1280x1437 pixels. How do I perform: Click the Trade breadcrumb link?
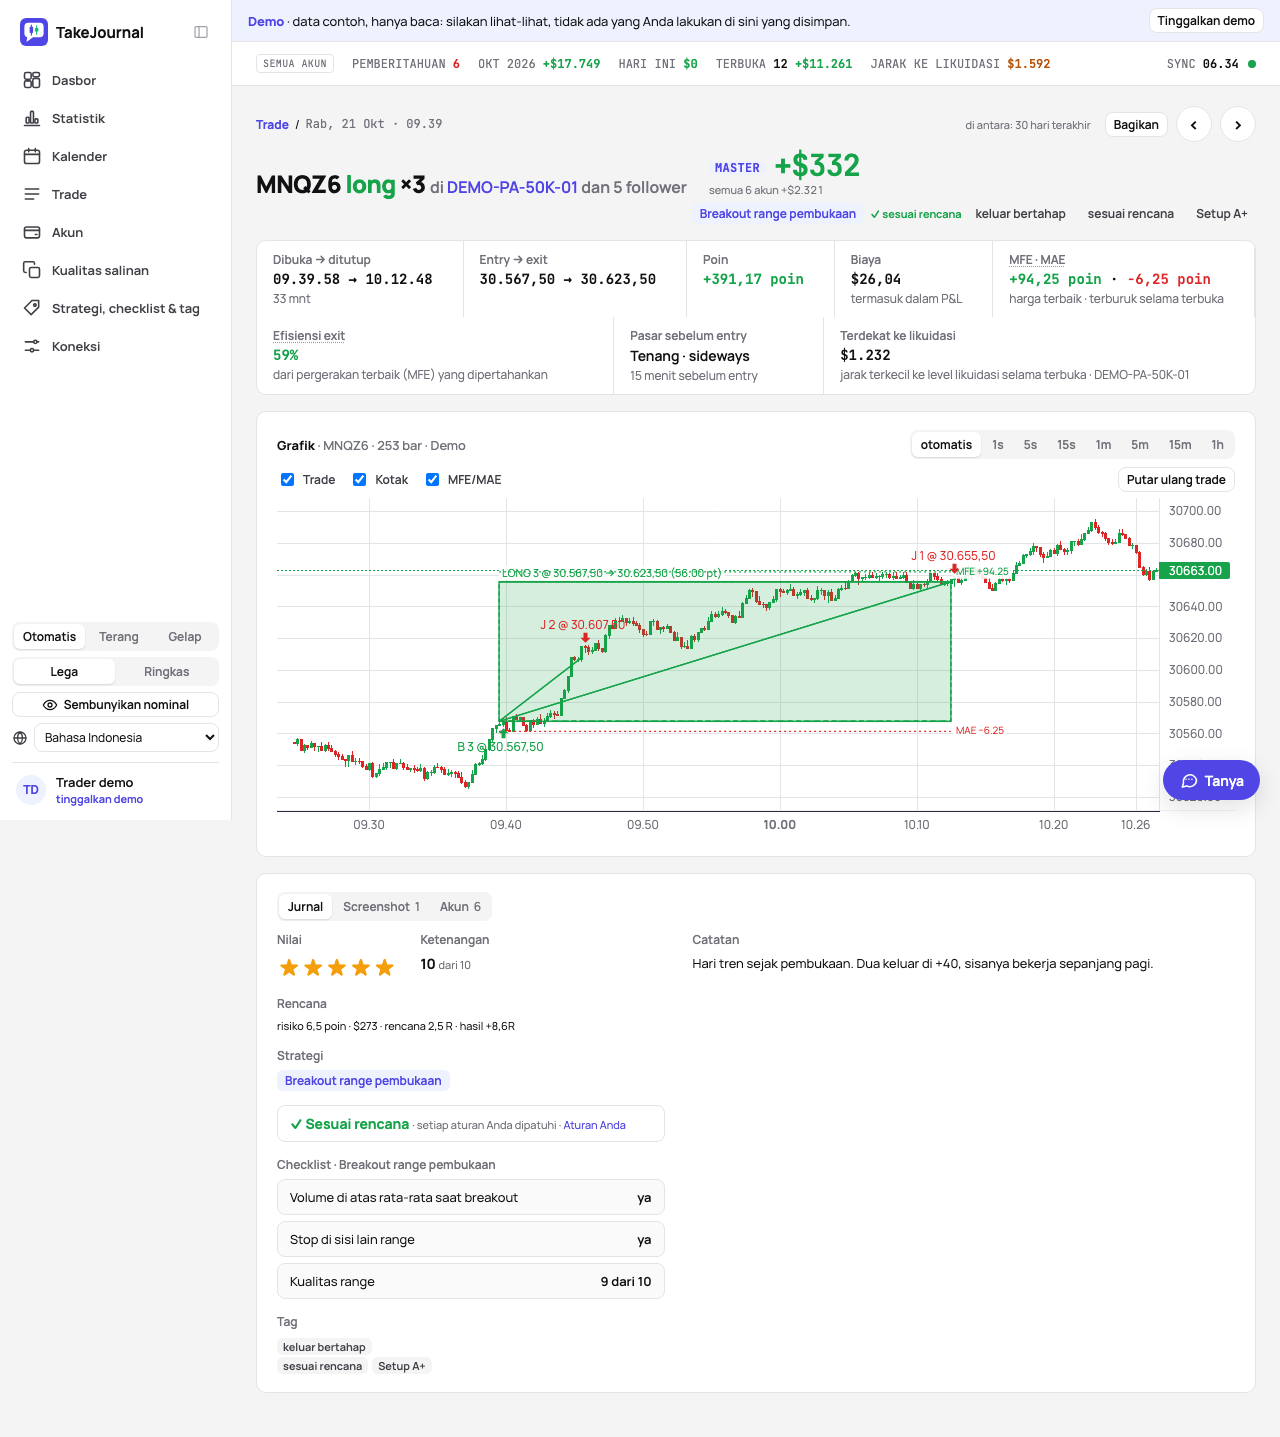(272, 125)
